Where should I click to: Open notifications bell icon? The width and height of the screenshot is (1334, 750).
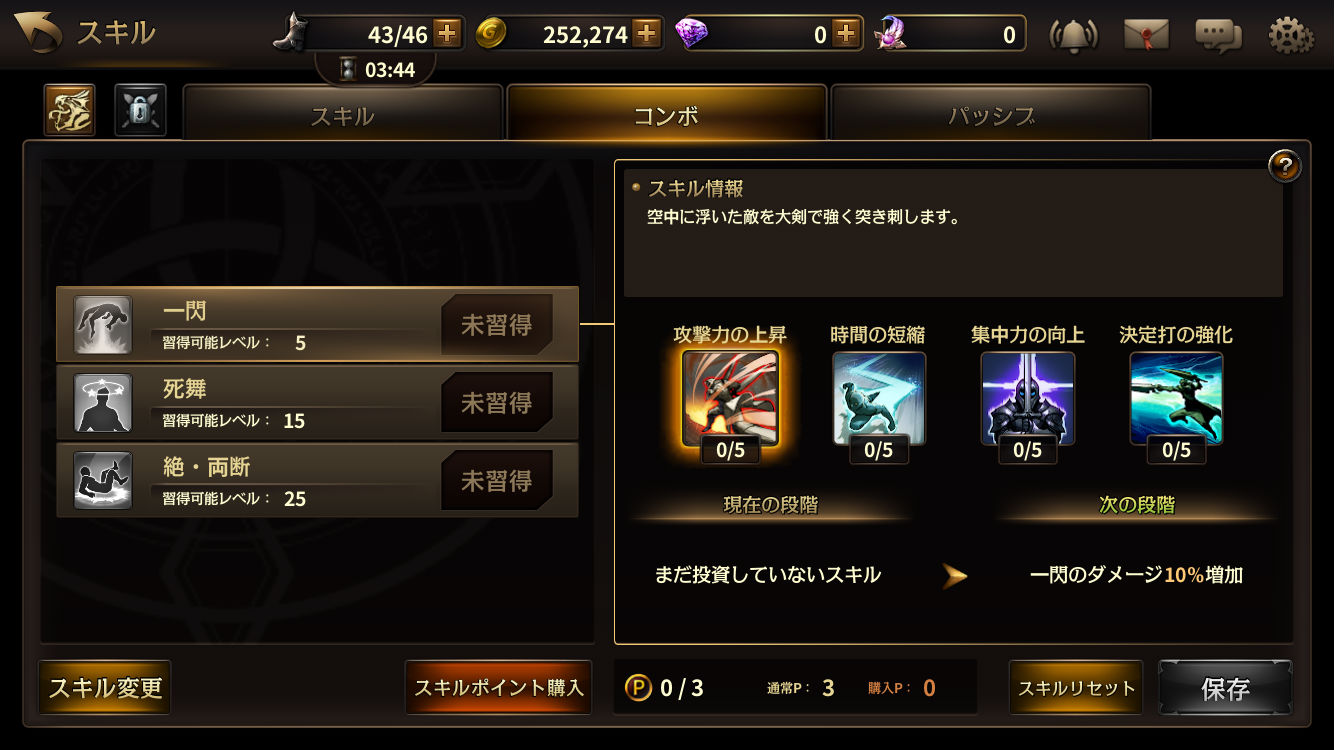(1073, 35)
